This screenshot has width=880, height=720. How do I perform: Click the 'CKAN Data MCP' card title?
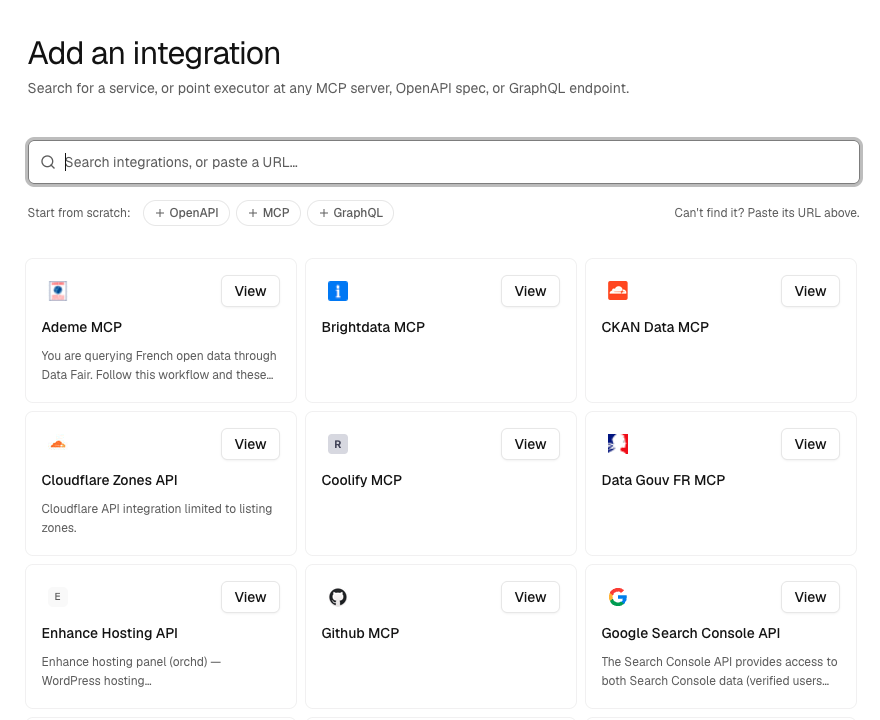point(655,327)
